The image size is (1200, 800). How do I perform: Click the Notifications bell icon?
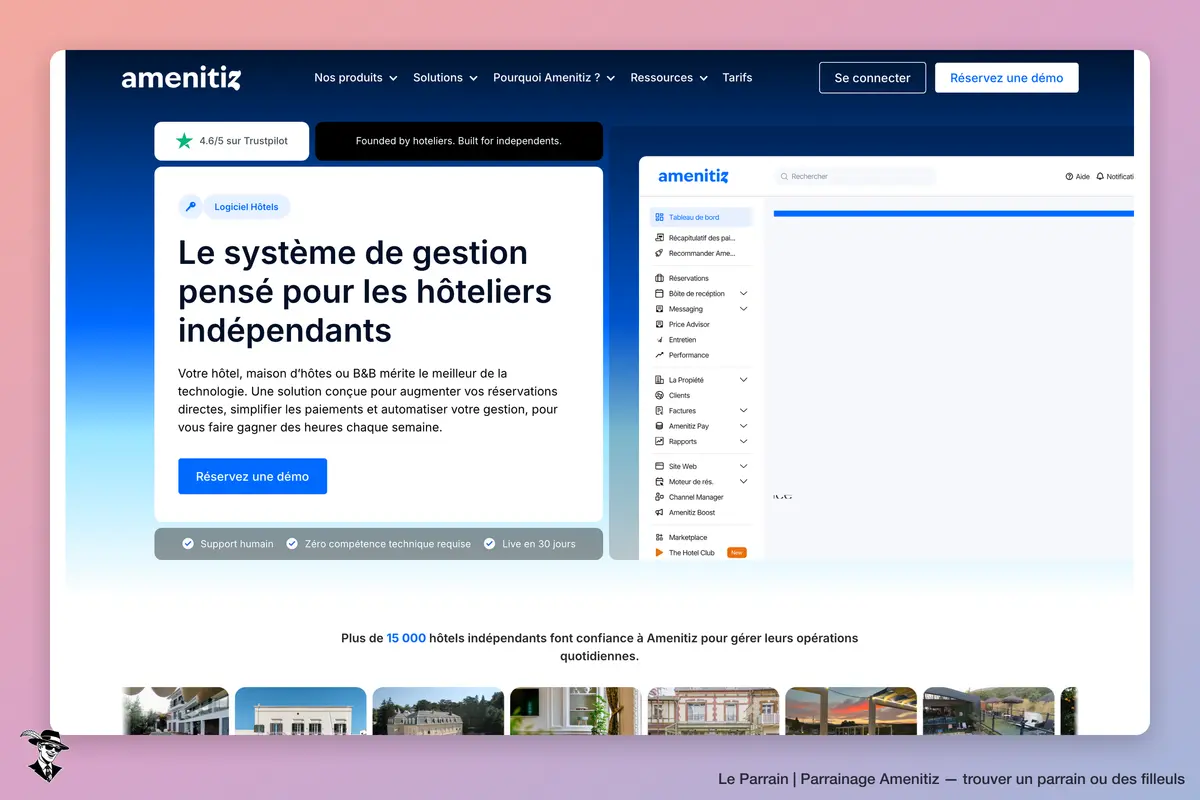(1100, 176)
